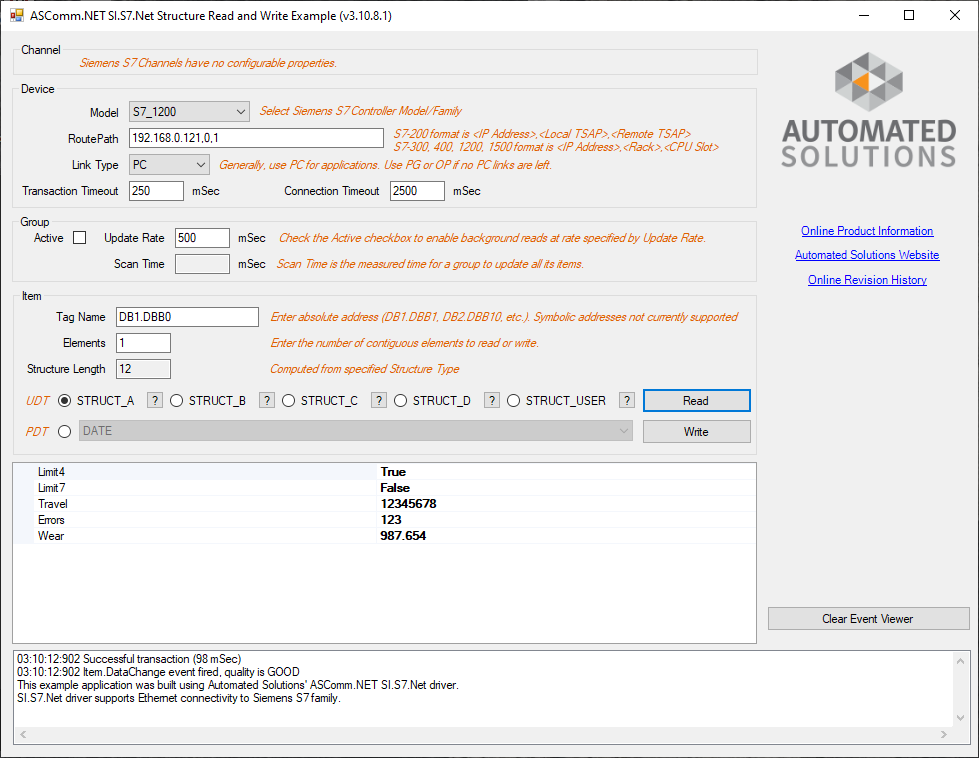Enable the Active group checkbox

point(80,238)
